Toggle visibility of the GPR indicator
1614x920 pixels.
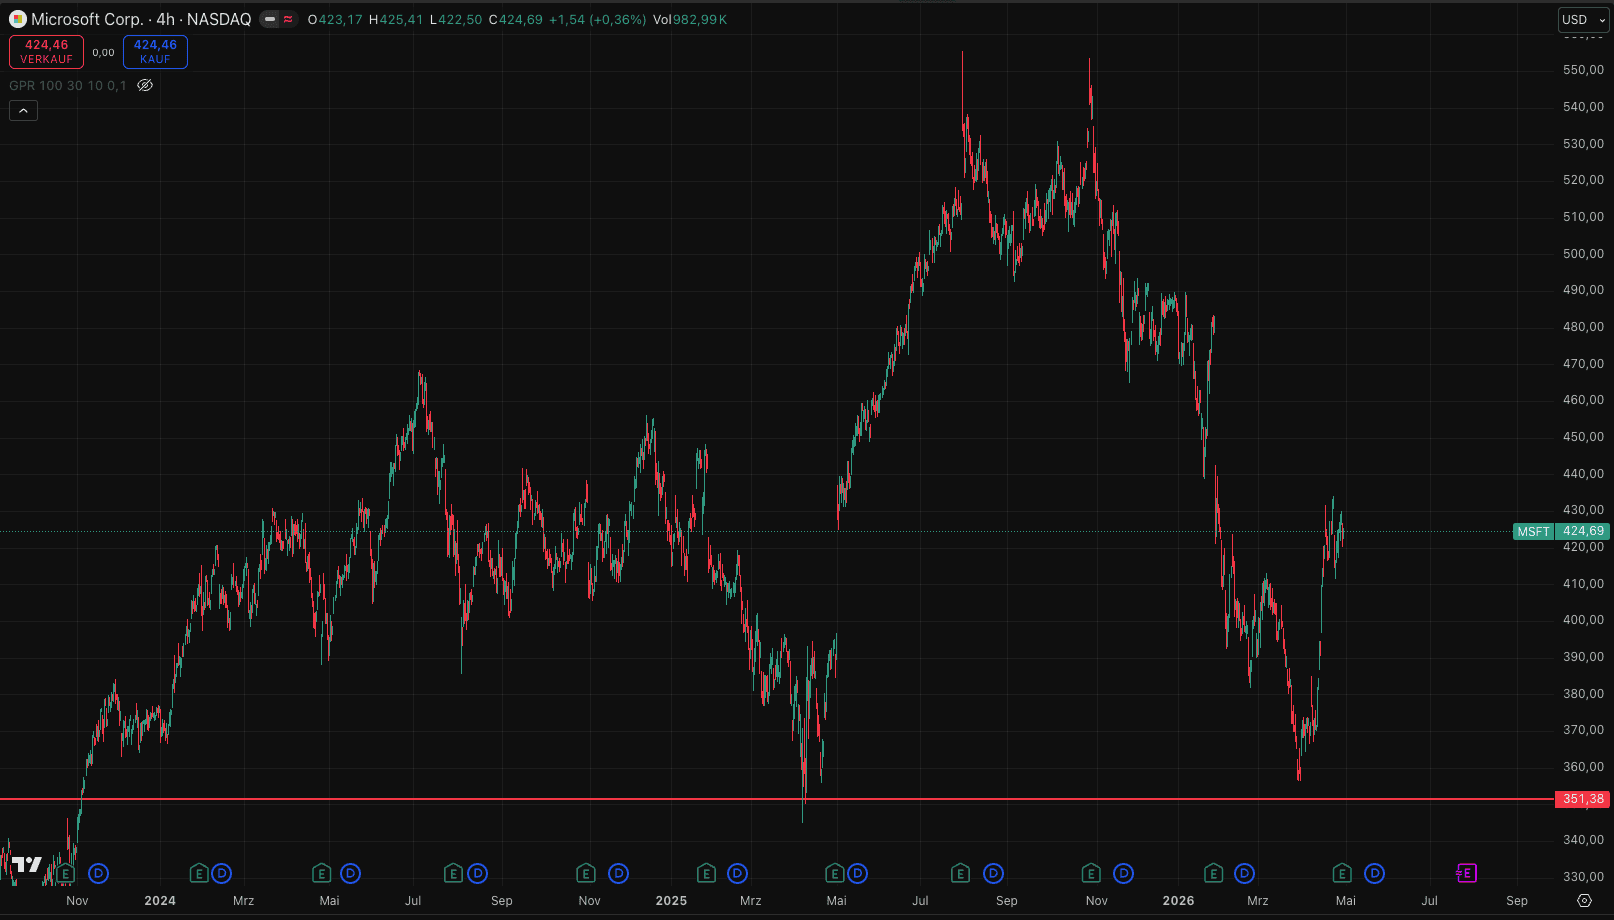(x=145, y=85)
